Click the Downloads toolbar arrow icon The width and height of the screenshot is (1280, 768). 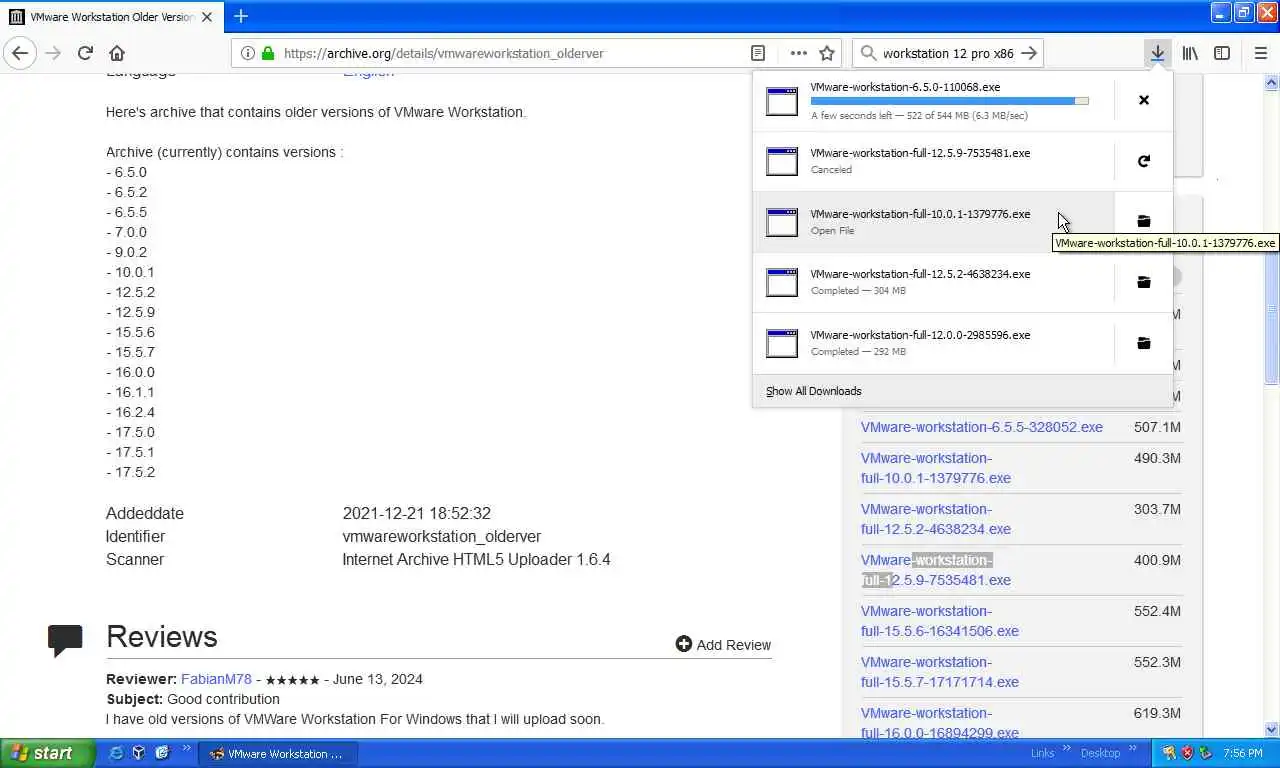1157,53
